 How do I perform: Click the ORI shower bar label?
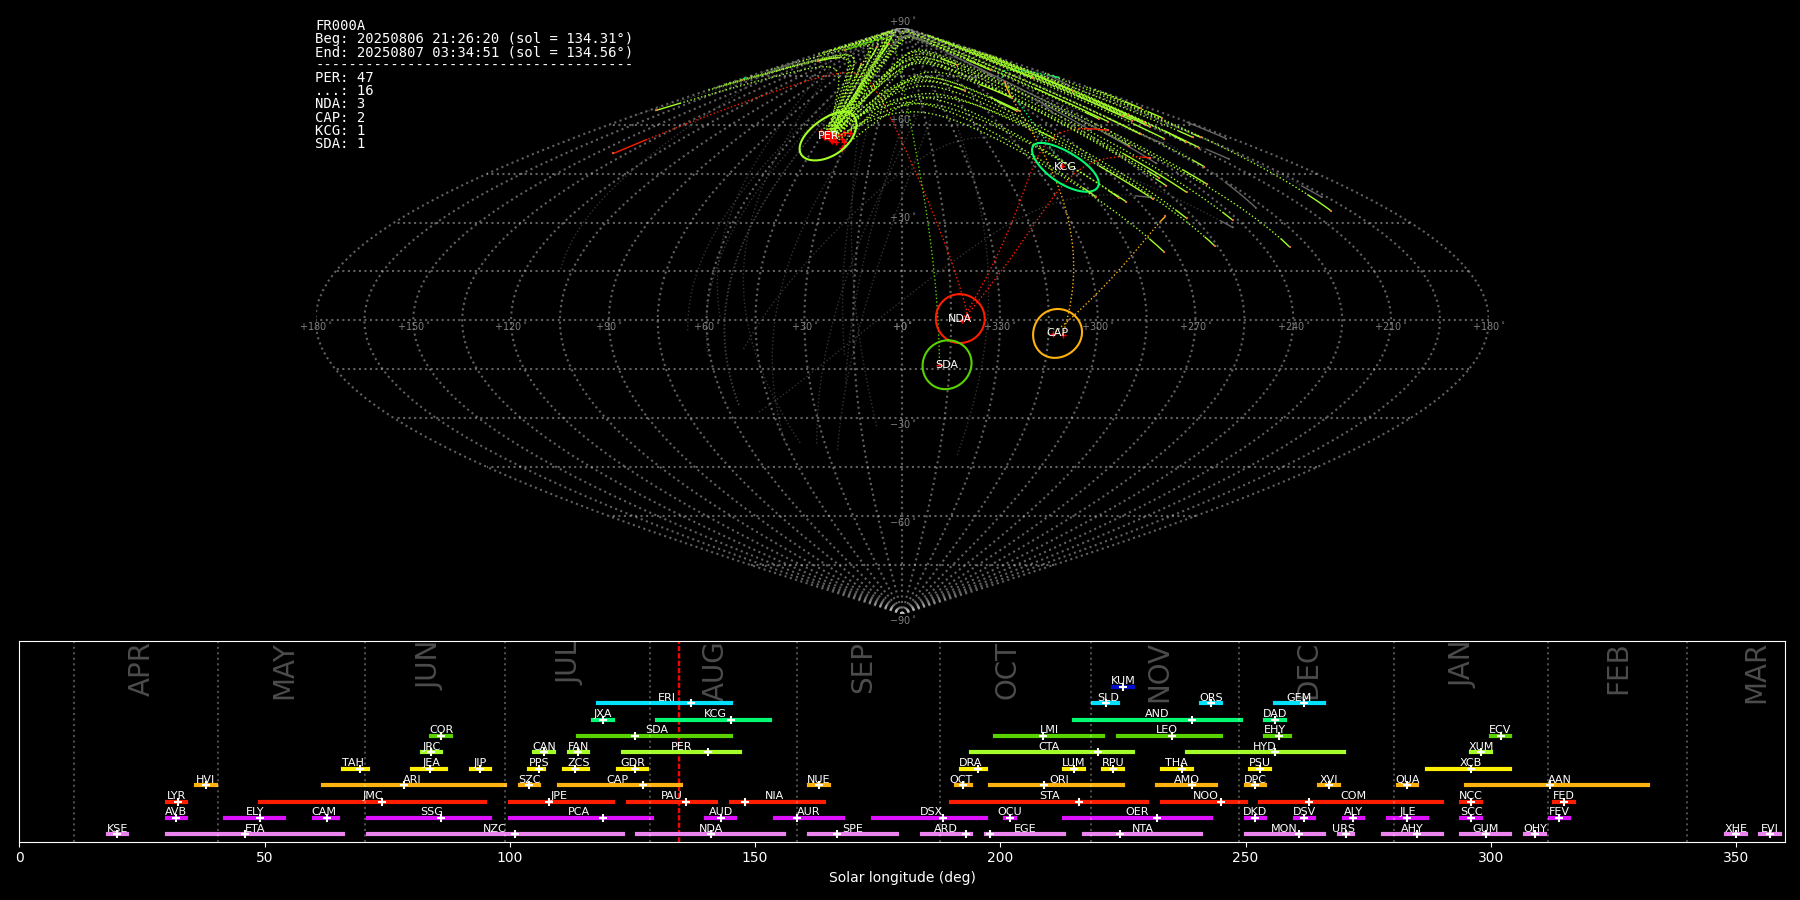coord(1059,779)
